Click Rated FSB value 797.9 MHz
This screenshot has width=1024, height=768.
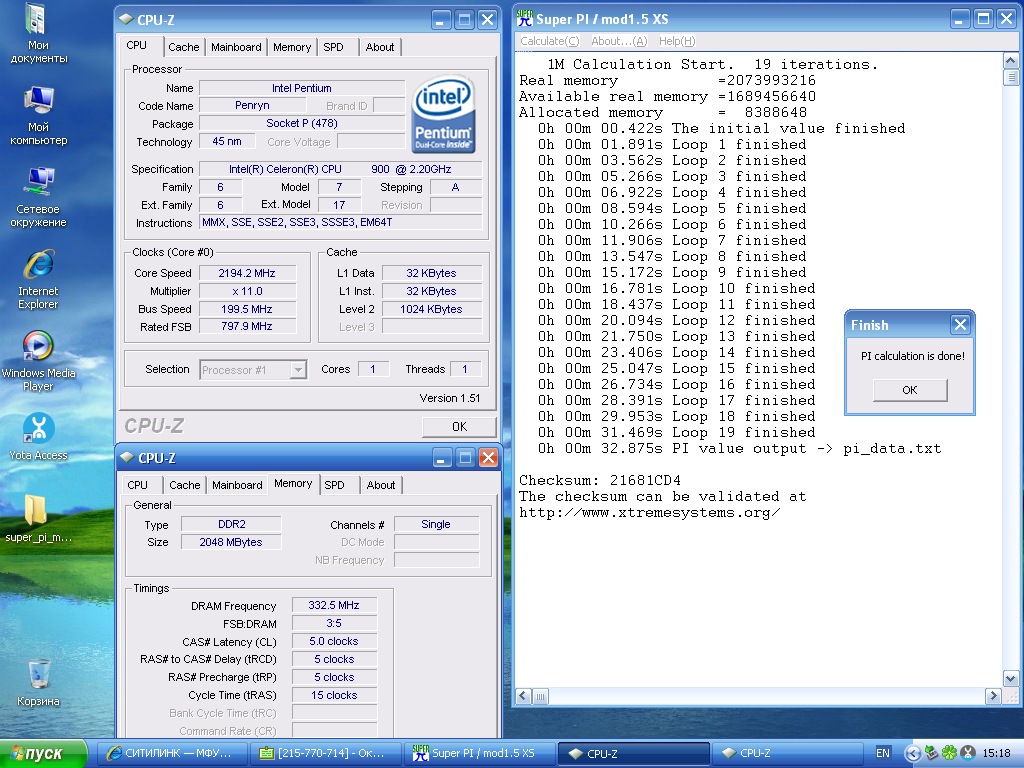pos(247,327)
